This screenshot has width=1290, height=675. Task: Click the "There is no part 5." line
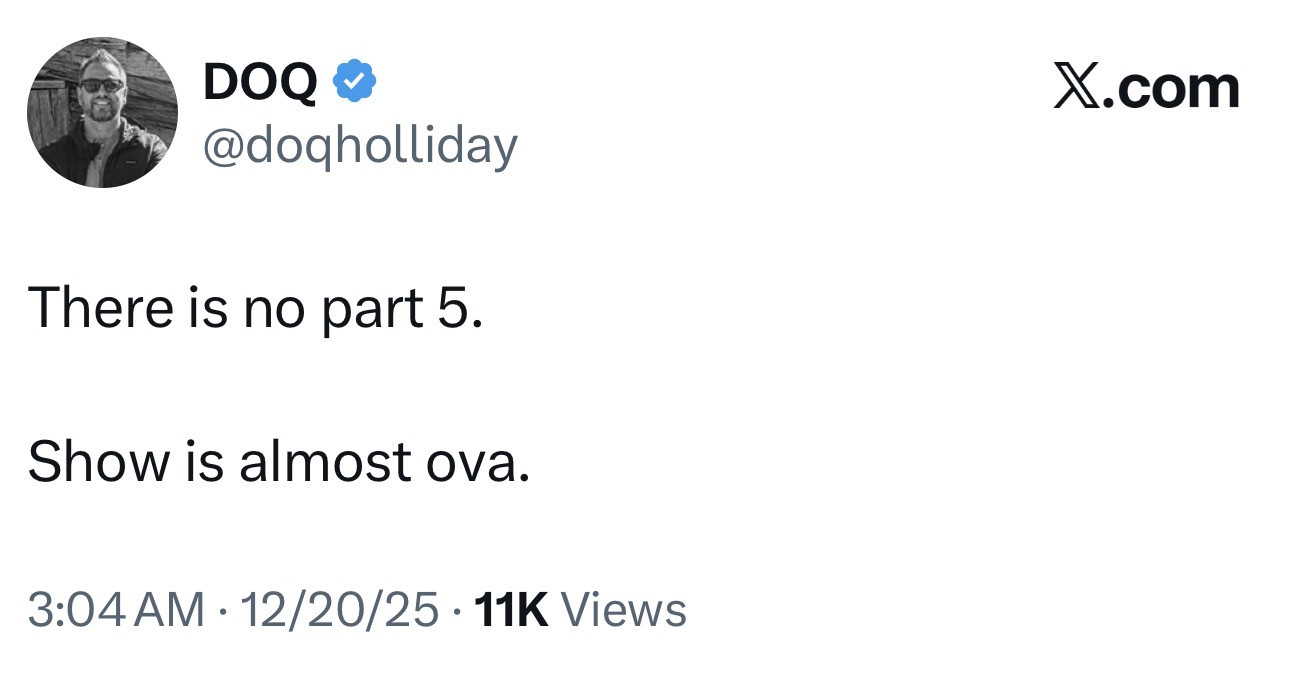pyautogui.click(x=256, y=307)
